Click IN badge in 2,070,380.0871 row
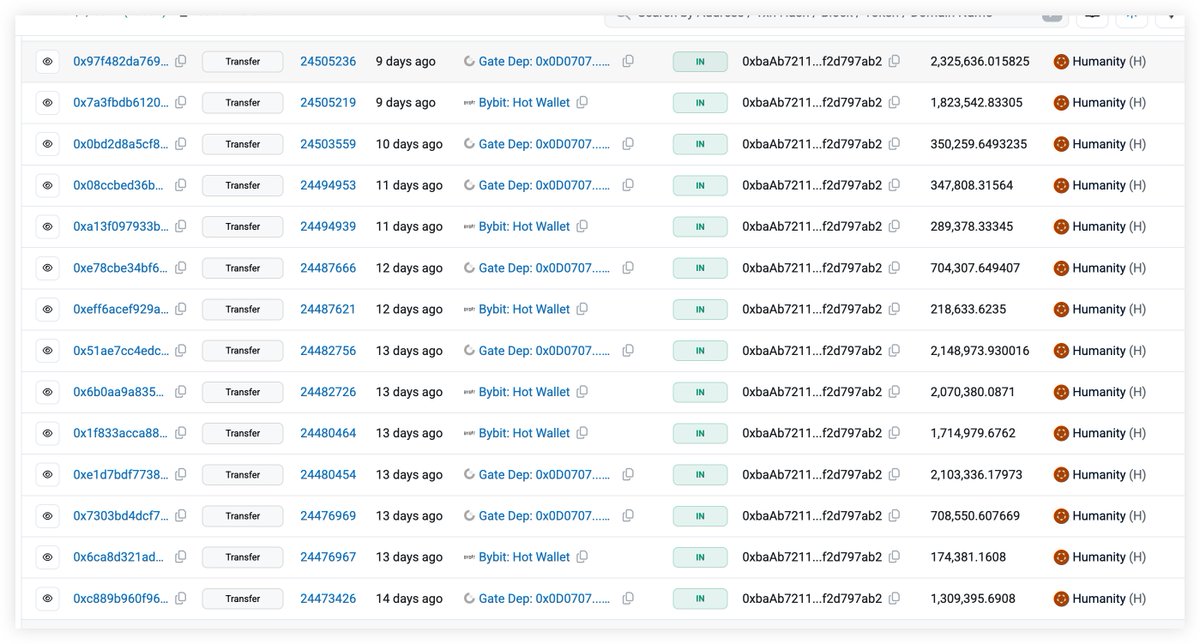 coord(700,392)
